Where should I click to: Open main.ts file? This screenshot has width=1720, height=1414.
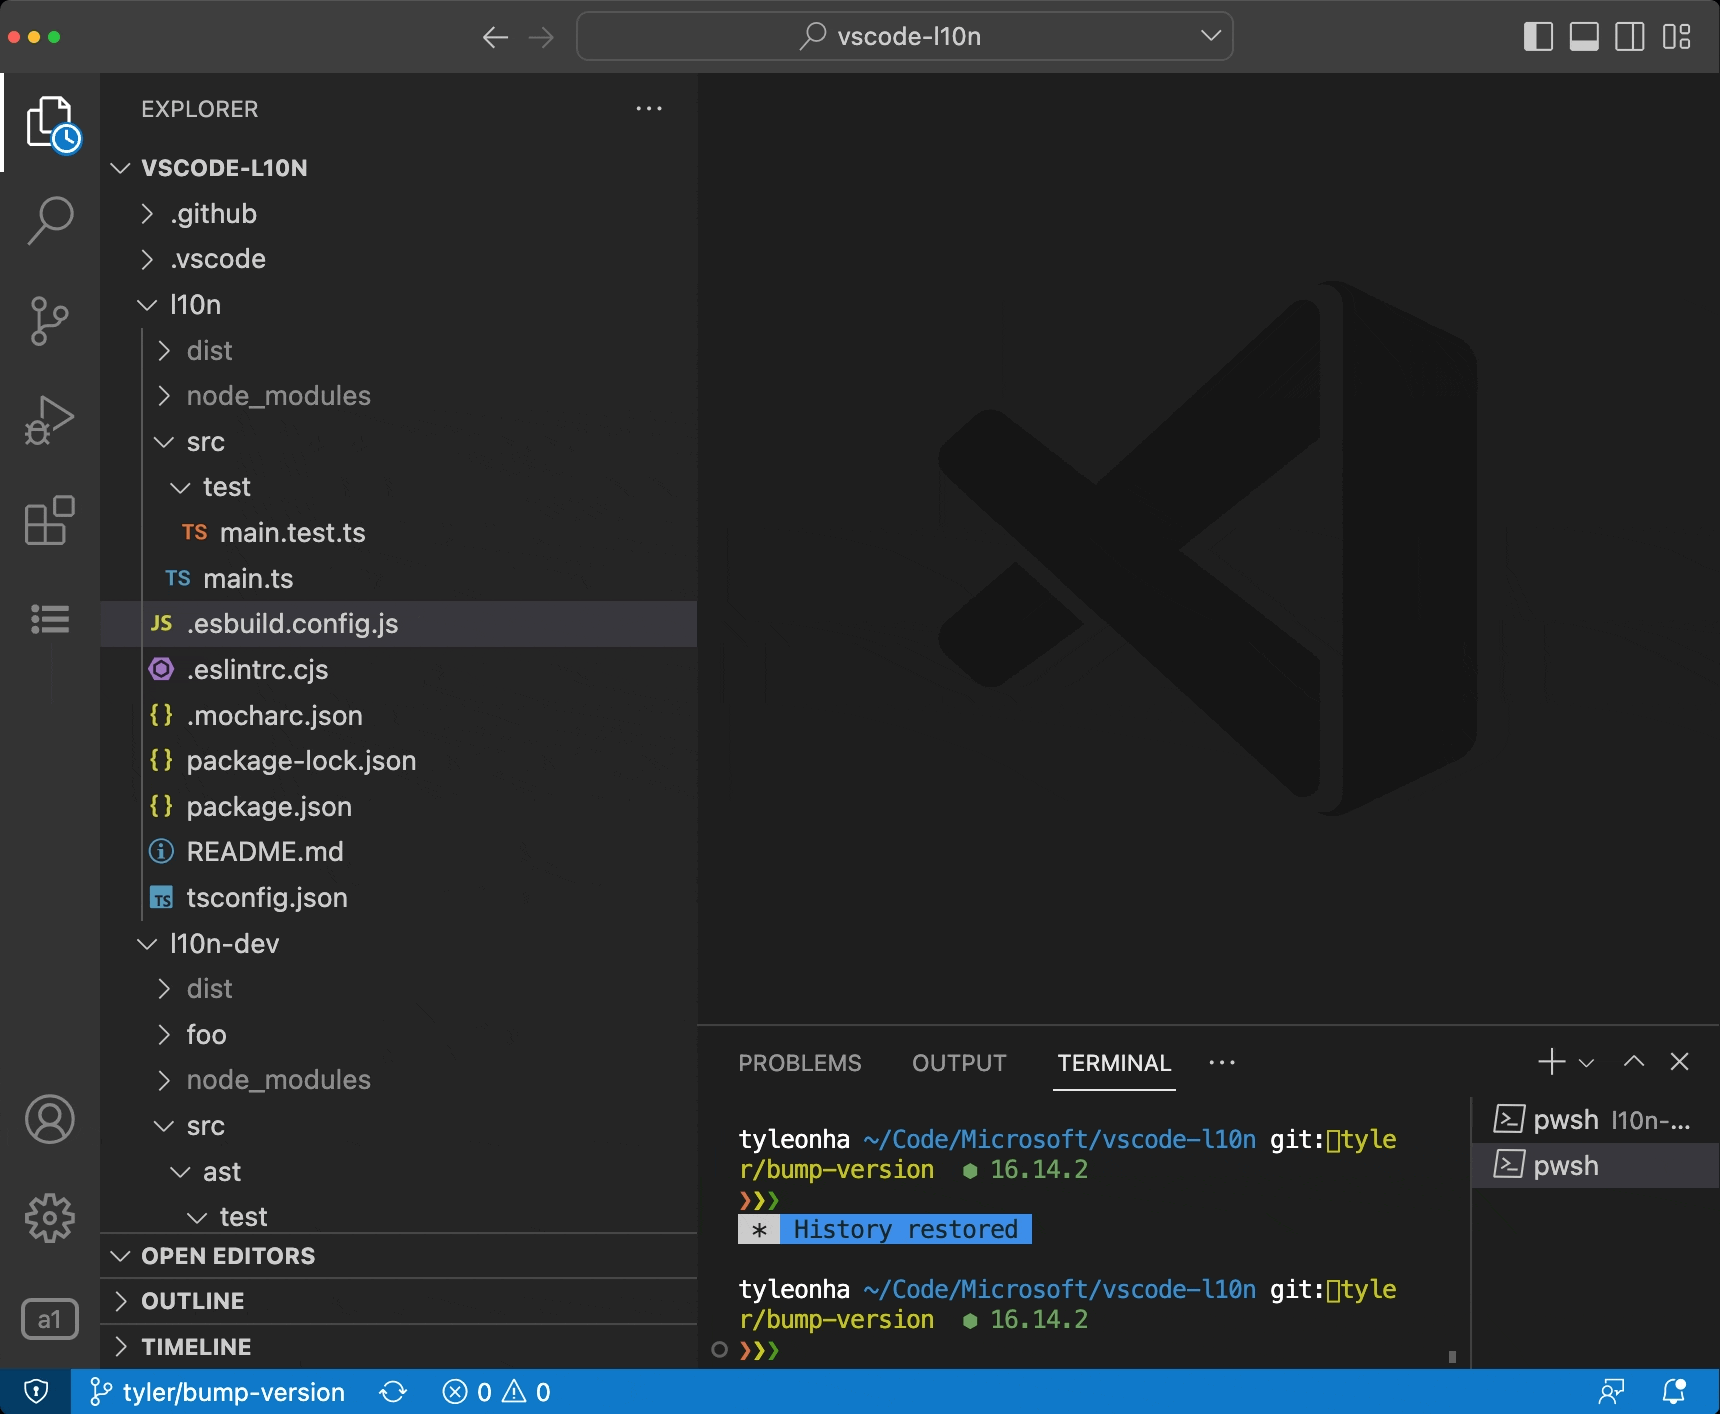(398, 579)
